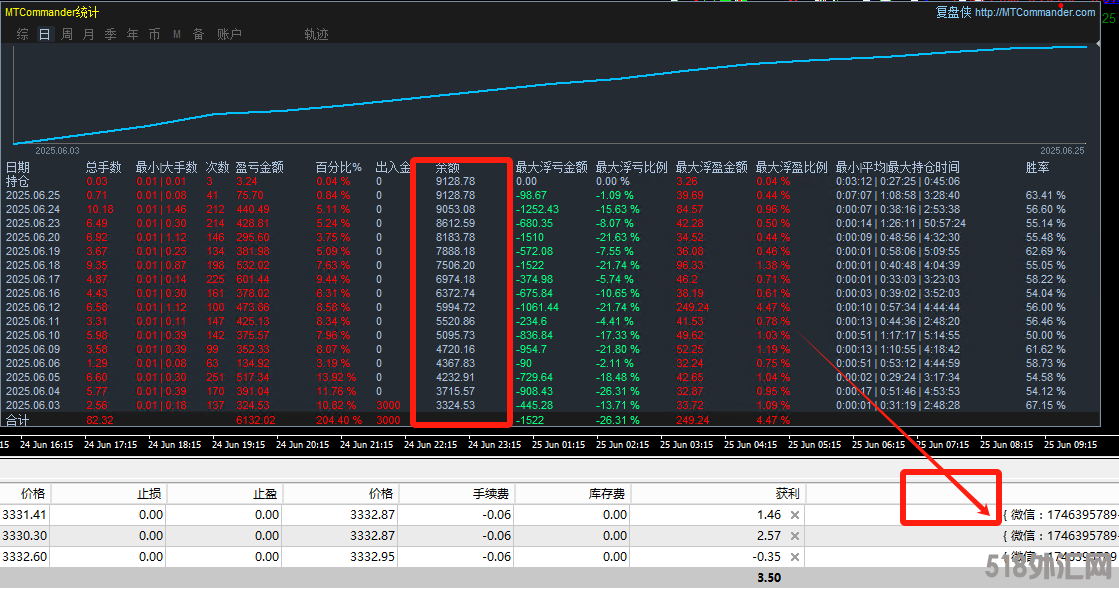Screen dimensions: 1119x590
Task: Switch to the 综 summary tab
Action: [22, 34]
